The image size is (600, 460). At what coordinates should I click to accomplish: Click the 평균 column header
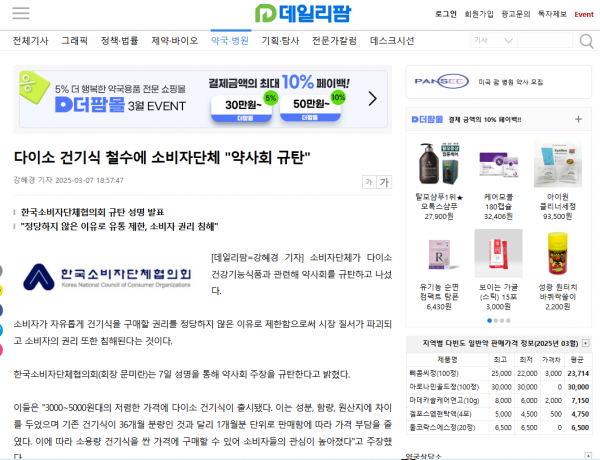pos(577,359)
